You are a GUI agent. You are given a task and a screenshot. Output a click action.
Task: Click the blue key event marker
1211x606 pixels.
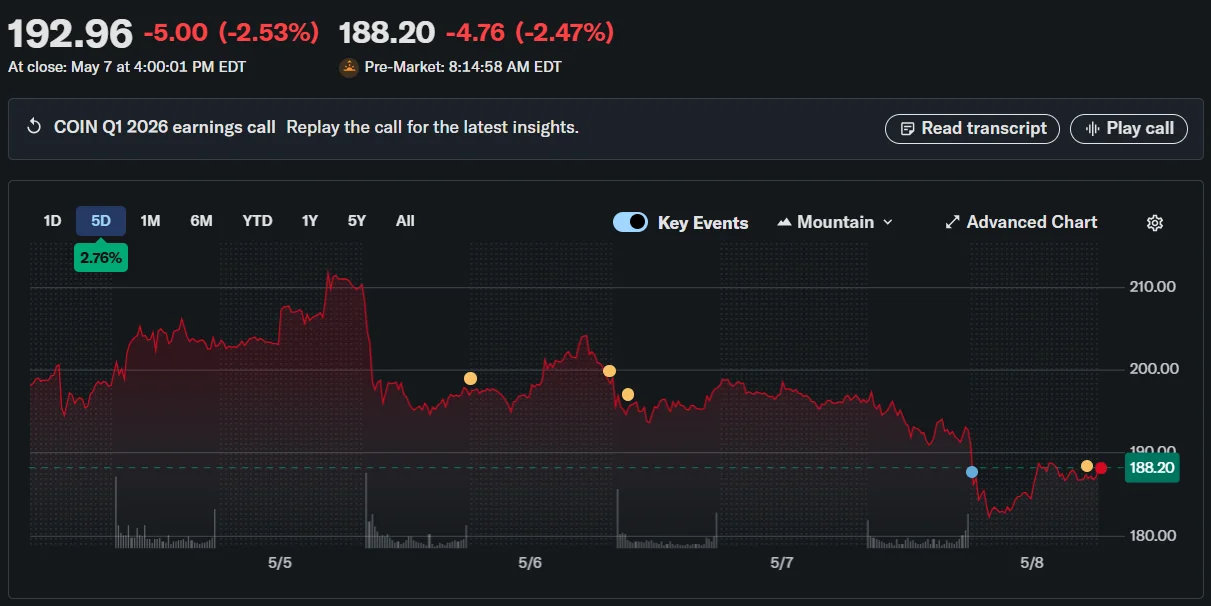pyautogui.click(x=972, y=471)
